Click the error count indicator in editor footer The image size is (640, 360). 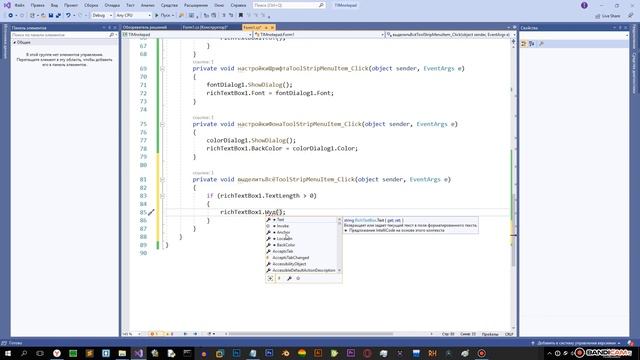155,334
